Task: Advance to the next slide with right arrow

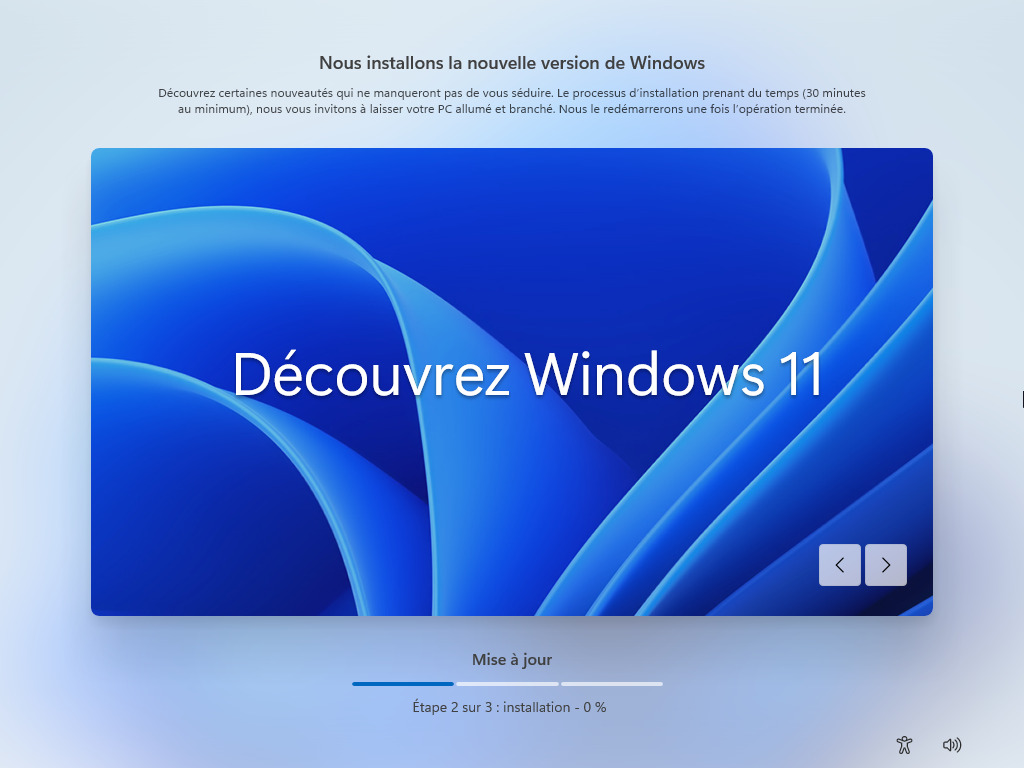Action: pyautogui.click(x=886, y=565)
